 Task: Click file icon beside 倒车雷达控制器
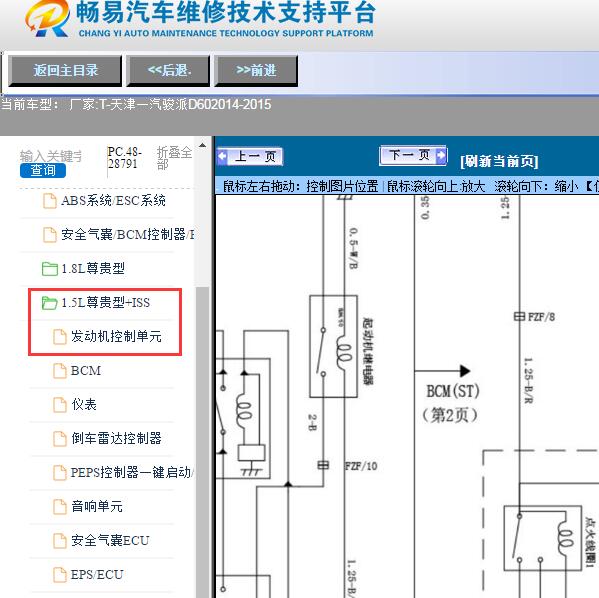coord(60,439)
